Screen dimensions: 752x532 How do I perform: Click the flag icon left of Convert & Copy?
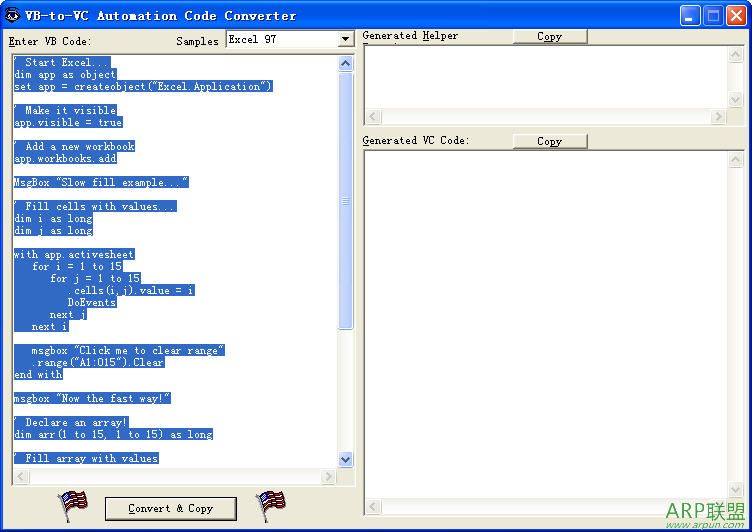pos(73,506)
